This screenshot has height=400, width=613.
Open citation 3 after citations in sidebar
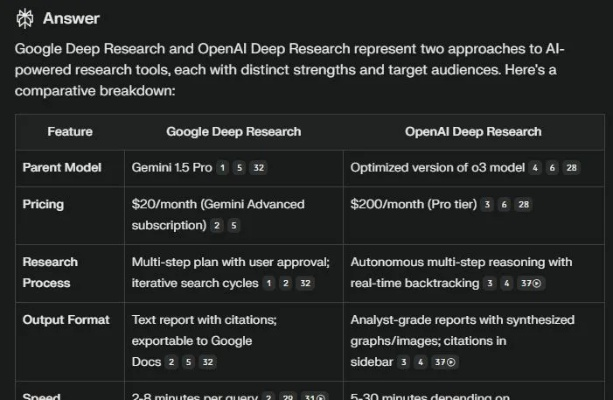coord(404,362)
